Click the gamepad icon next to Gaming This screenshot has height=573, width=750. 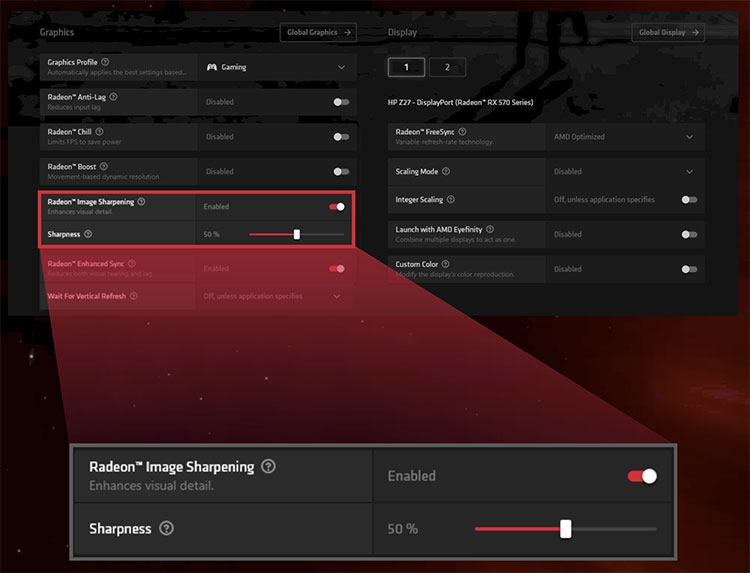click(x=211, y=67)
